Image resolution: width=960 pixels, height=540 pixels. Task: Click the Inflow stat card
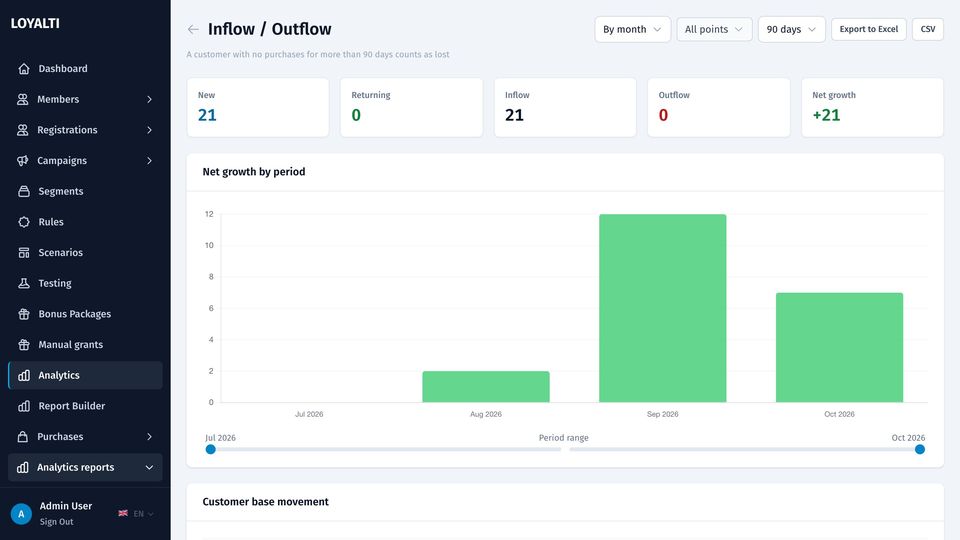click(x=565, y=107)
